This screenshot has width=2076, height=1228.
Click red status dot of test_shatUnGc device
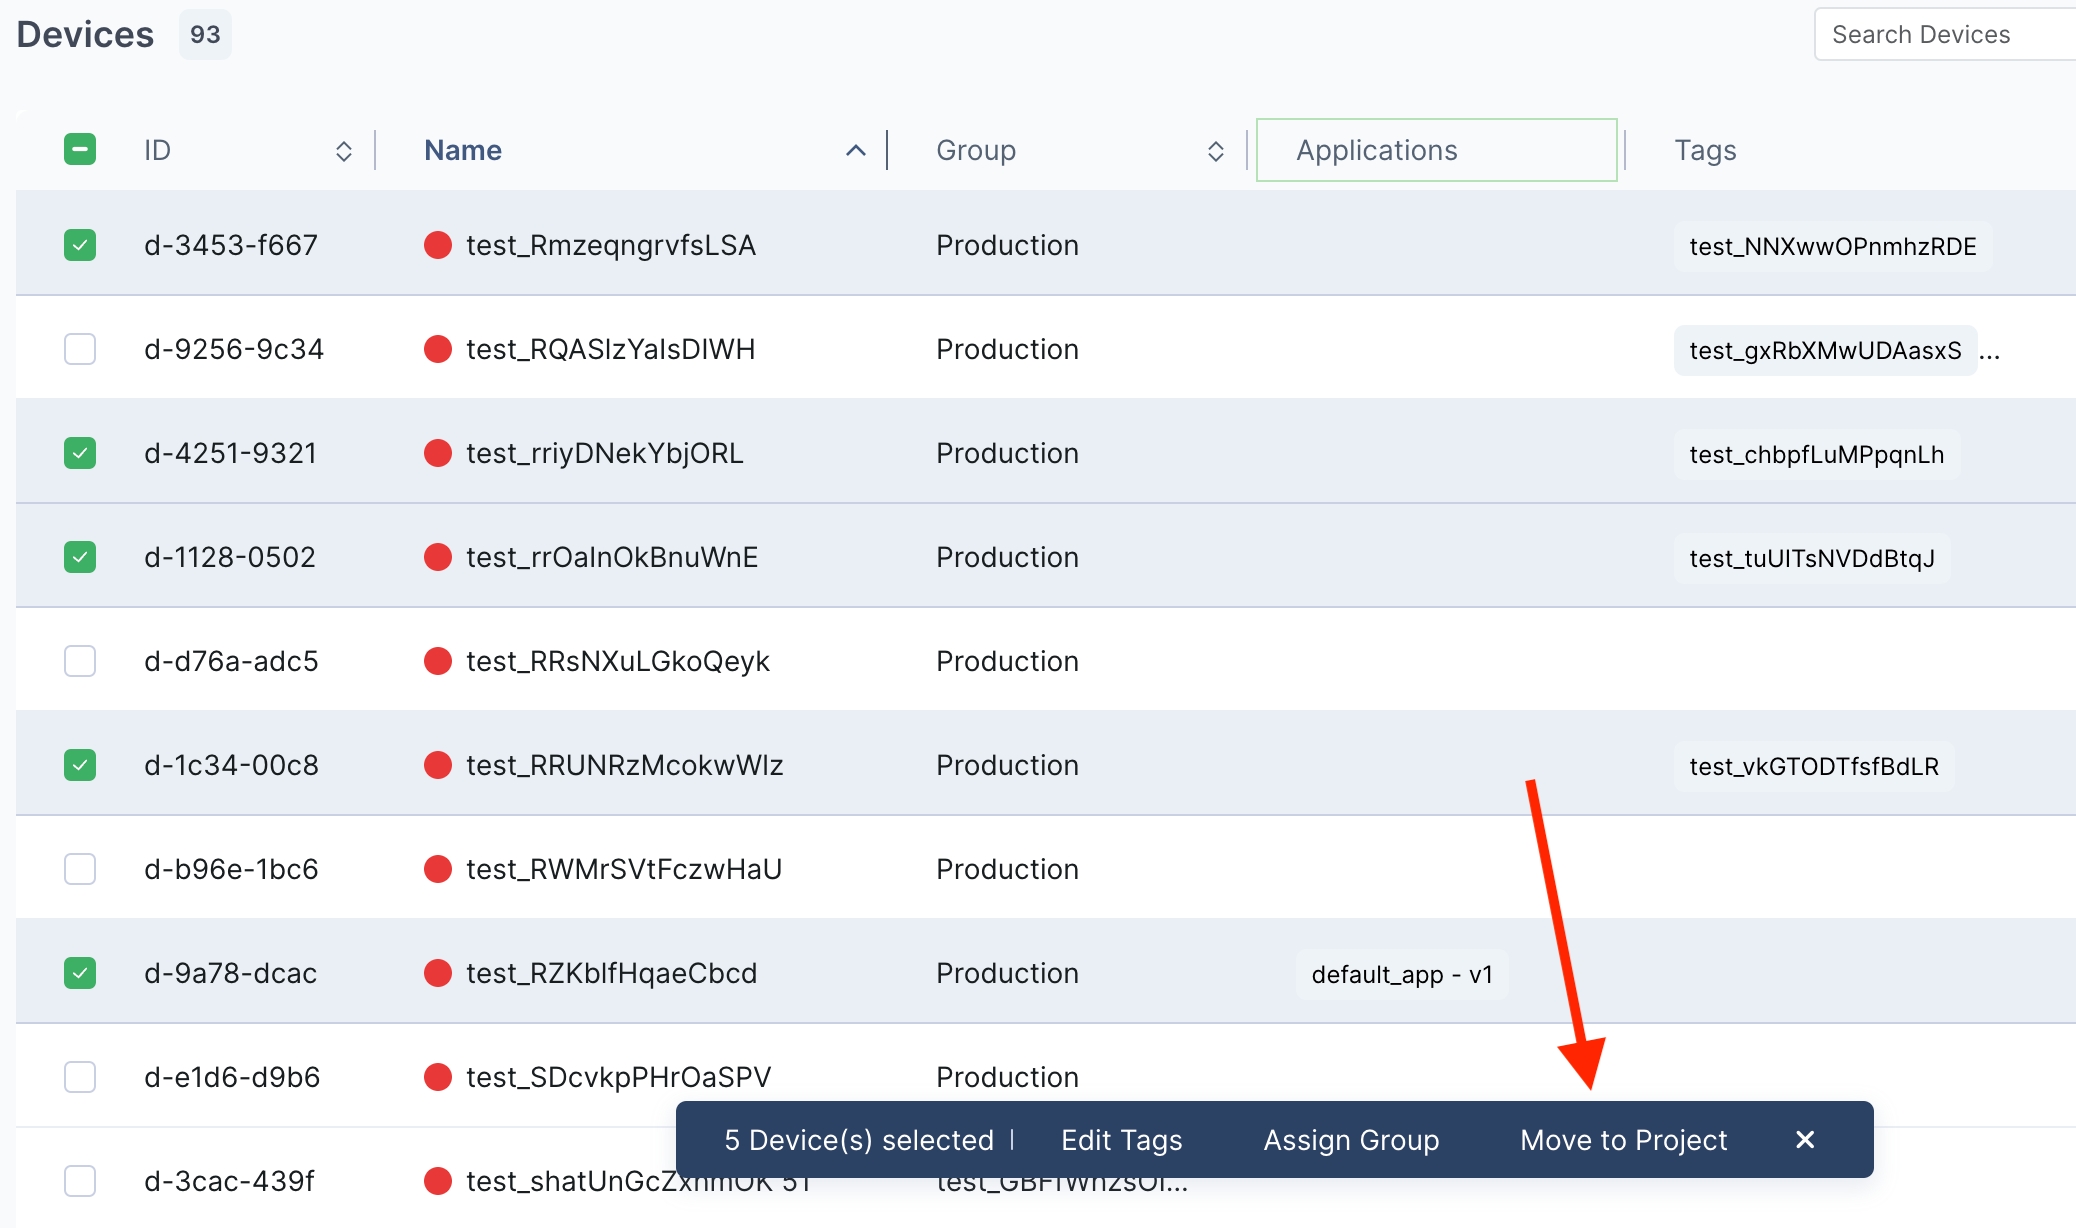coord(437,1181)
